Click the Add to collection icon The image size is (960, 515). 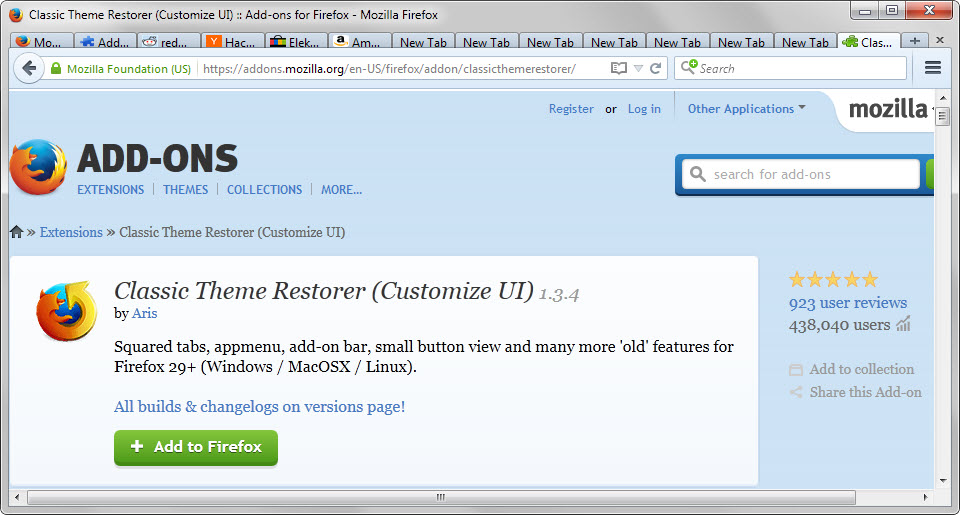(x=795, y=369)
